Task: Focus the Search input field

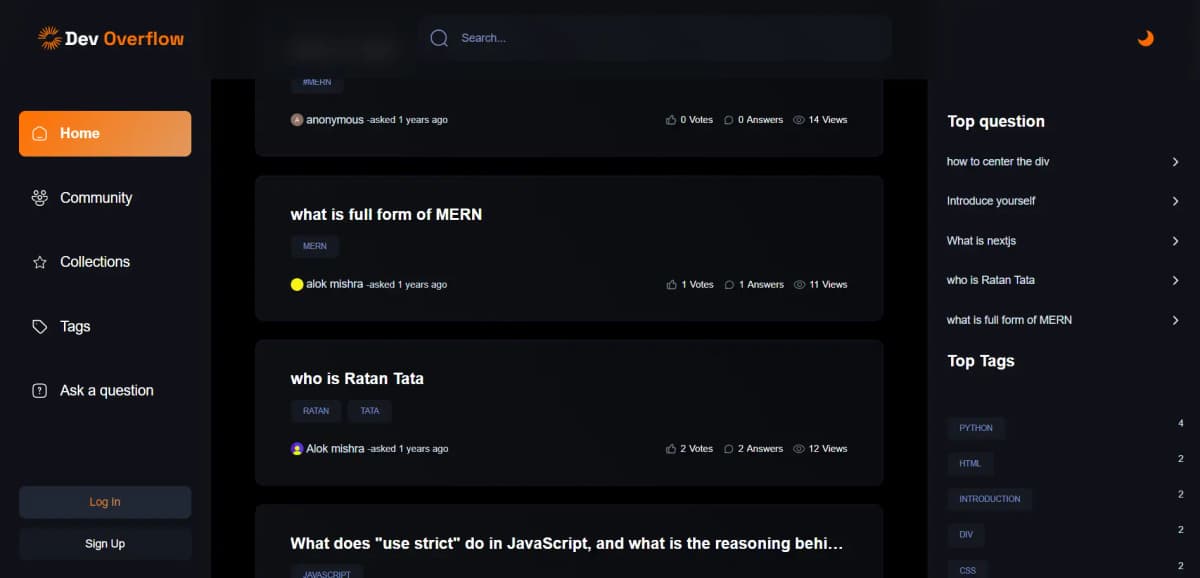Action: tap(655, 38)
